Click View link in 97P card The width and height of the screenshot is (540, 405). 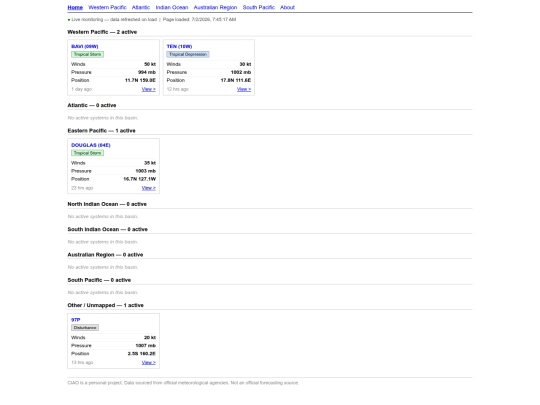[x=148, y=363]
